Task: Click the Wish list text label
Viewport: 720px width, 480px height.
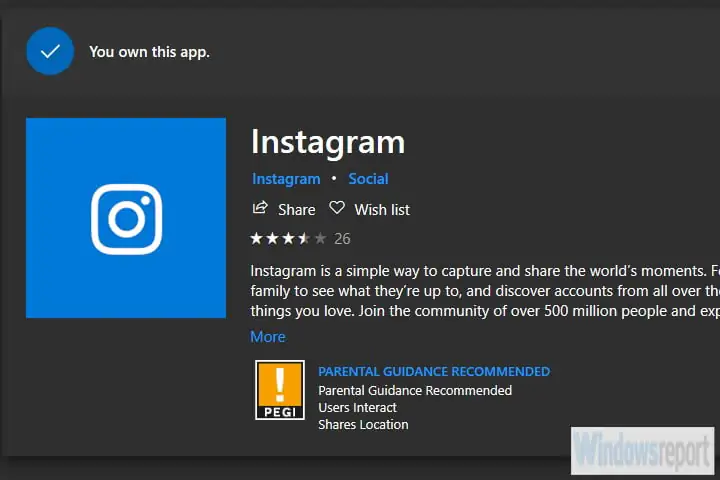Action: (x=382, y=210)
